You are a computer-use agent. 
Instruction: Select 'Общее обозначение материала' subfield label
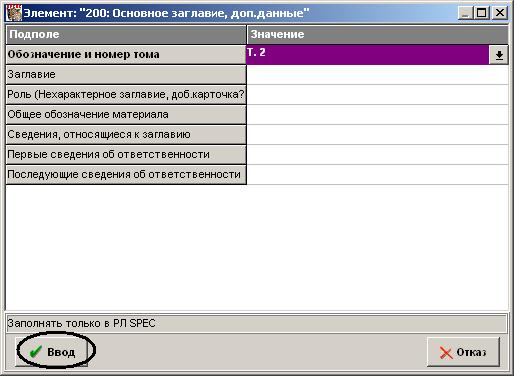point(126,115)
